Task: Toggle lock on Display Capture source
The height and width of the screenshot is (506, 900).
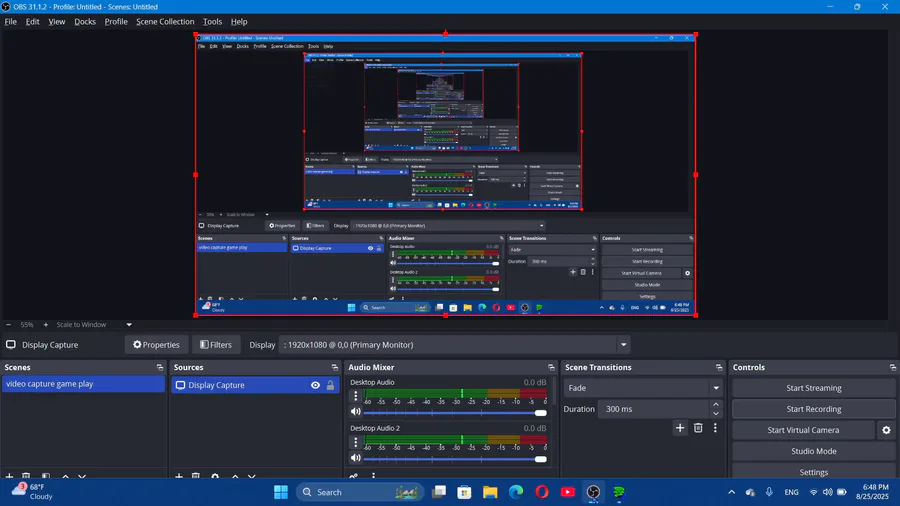Action: (331, 385)
